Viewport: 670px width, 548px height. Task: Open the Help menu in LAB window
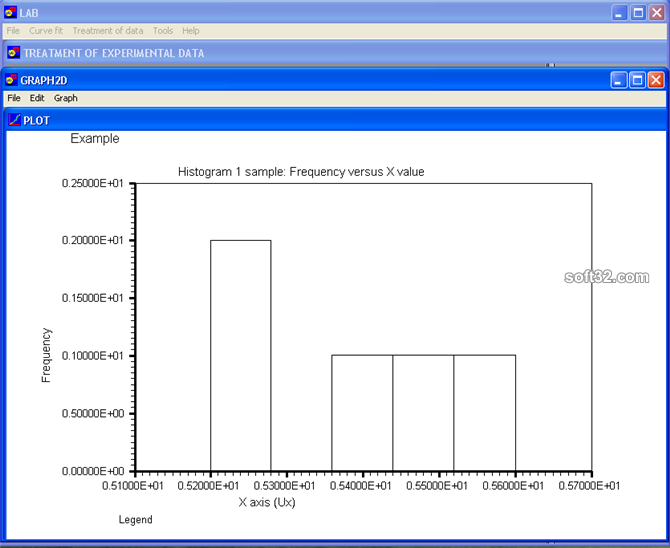click(x=191, y=31)
